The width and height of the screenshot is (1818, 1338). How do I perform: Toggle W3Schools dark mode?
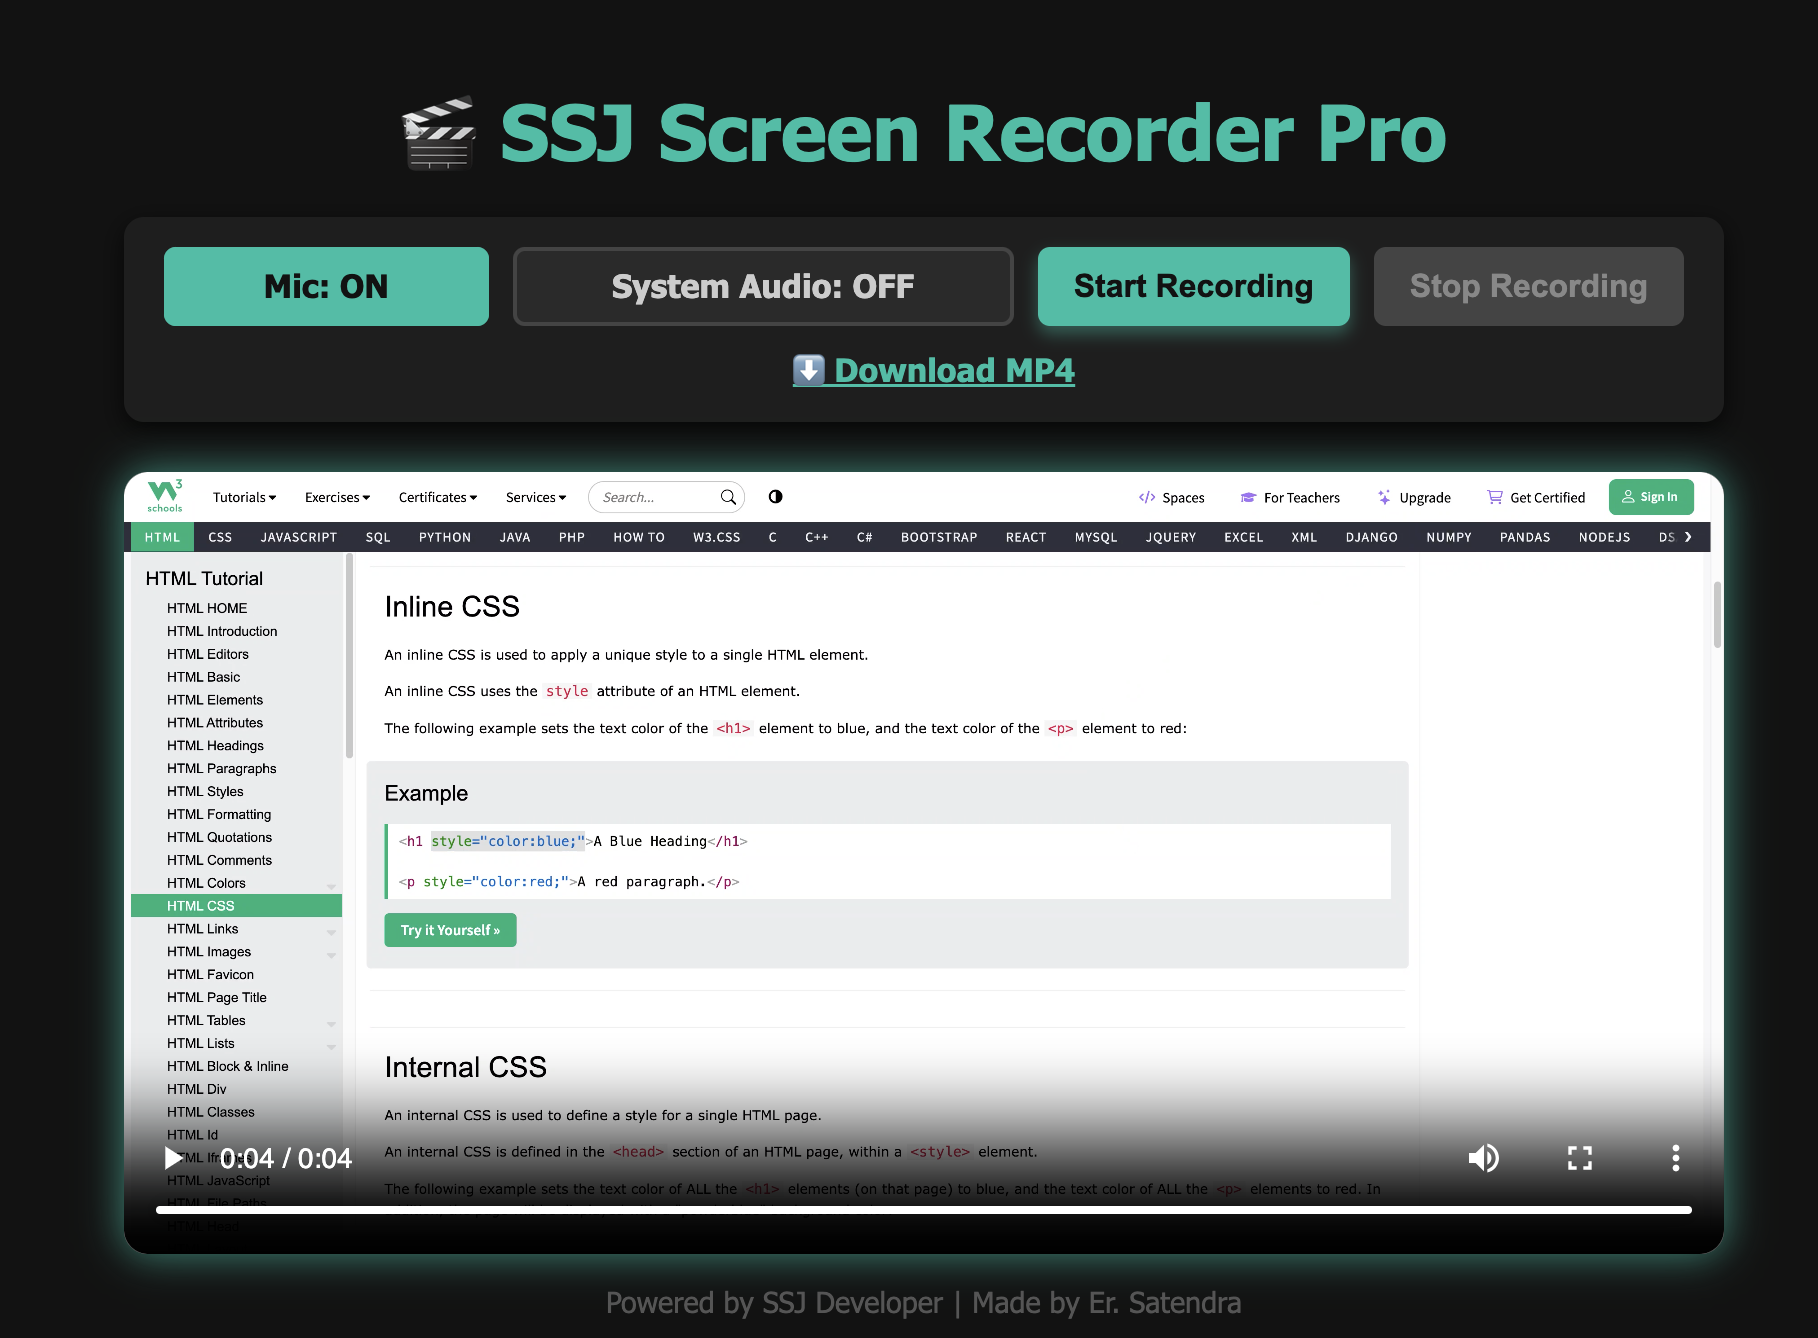[x=775, y=497]
